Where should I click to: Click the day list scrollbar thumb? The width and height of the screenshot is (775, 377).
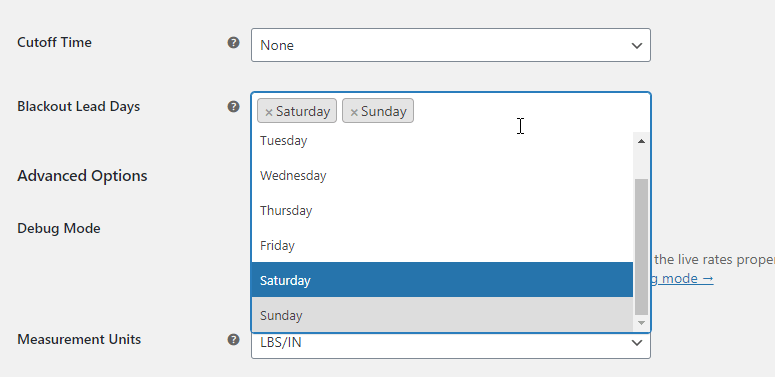pos(642,247)
